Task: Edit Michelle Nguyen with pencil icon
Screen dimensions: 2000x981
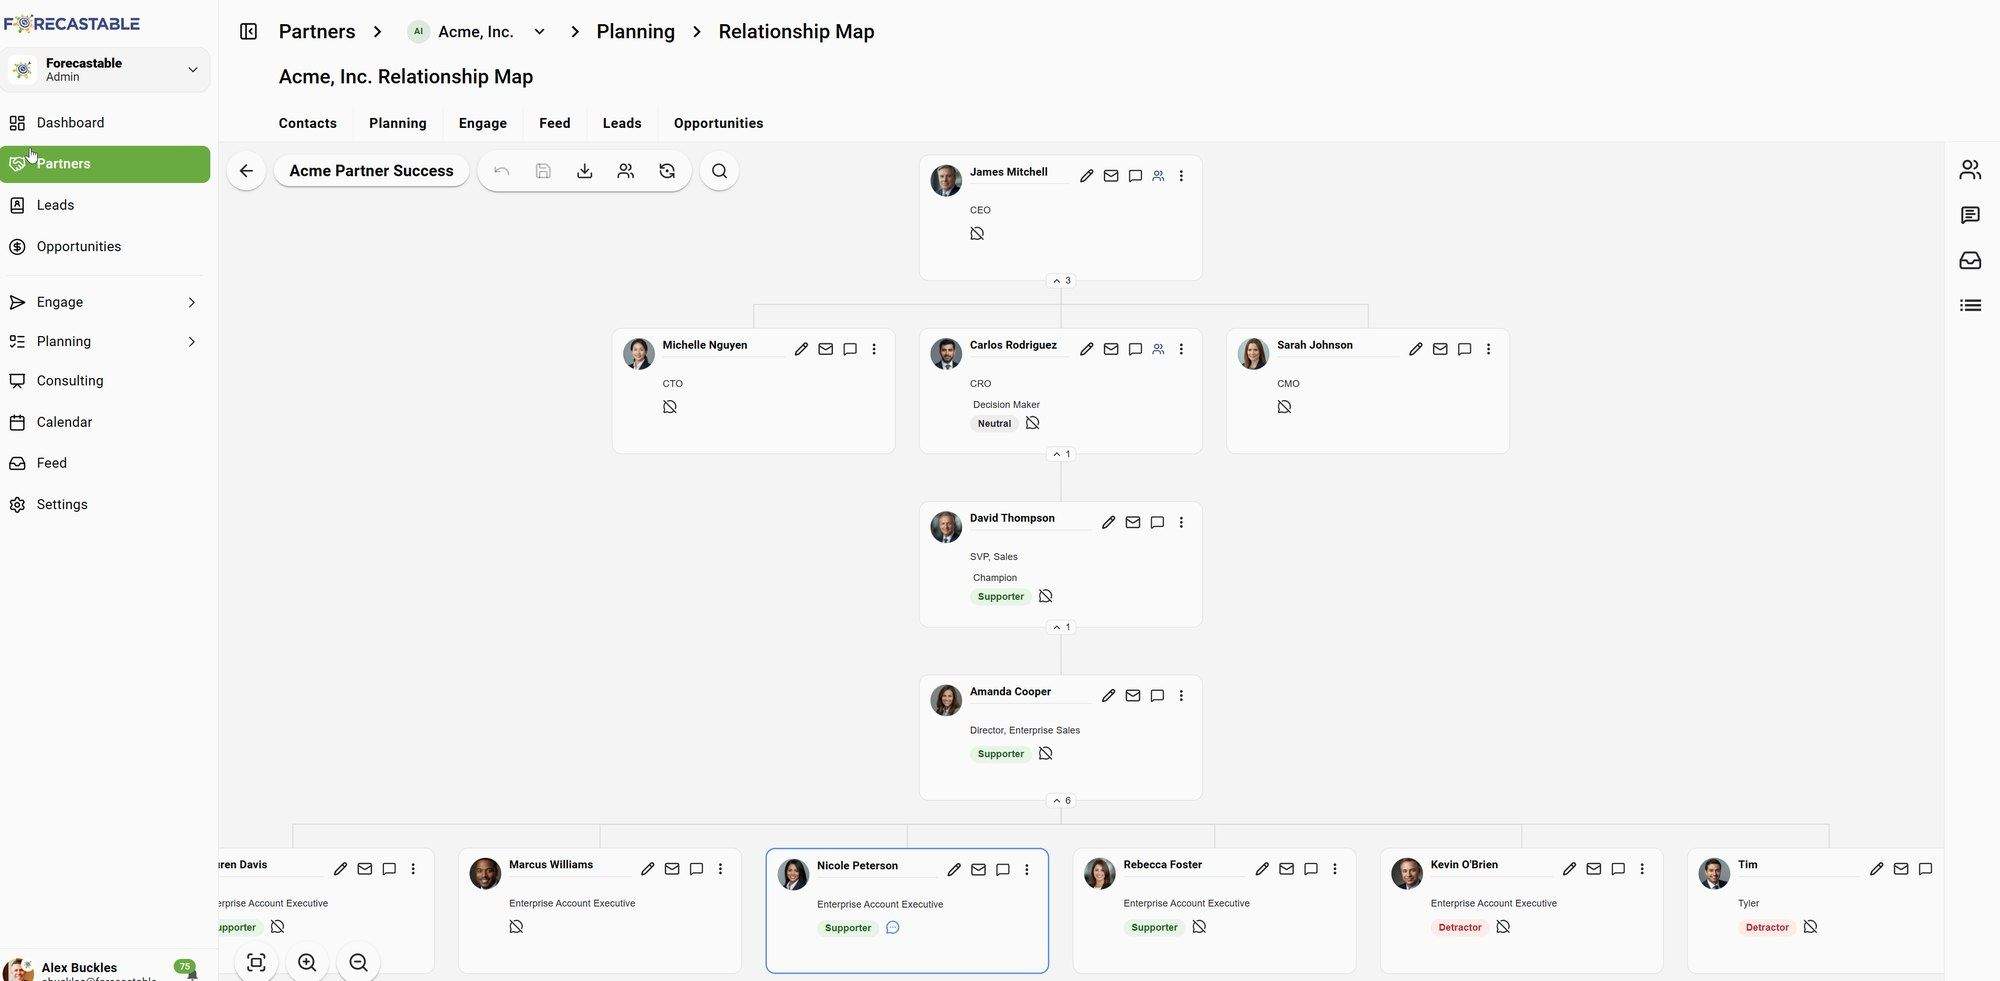Action: 801,349
